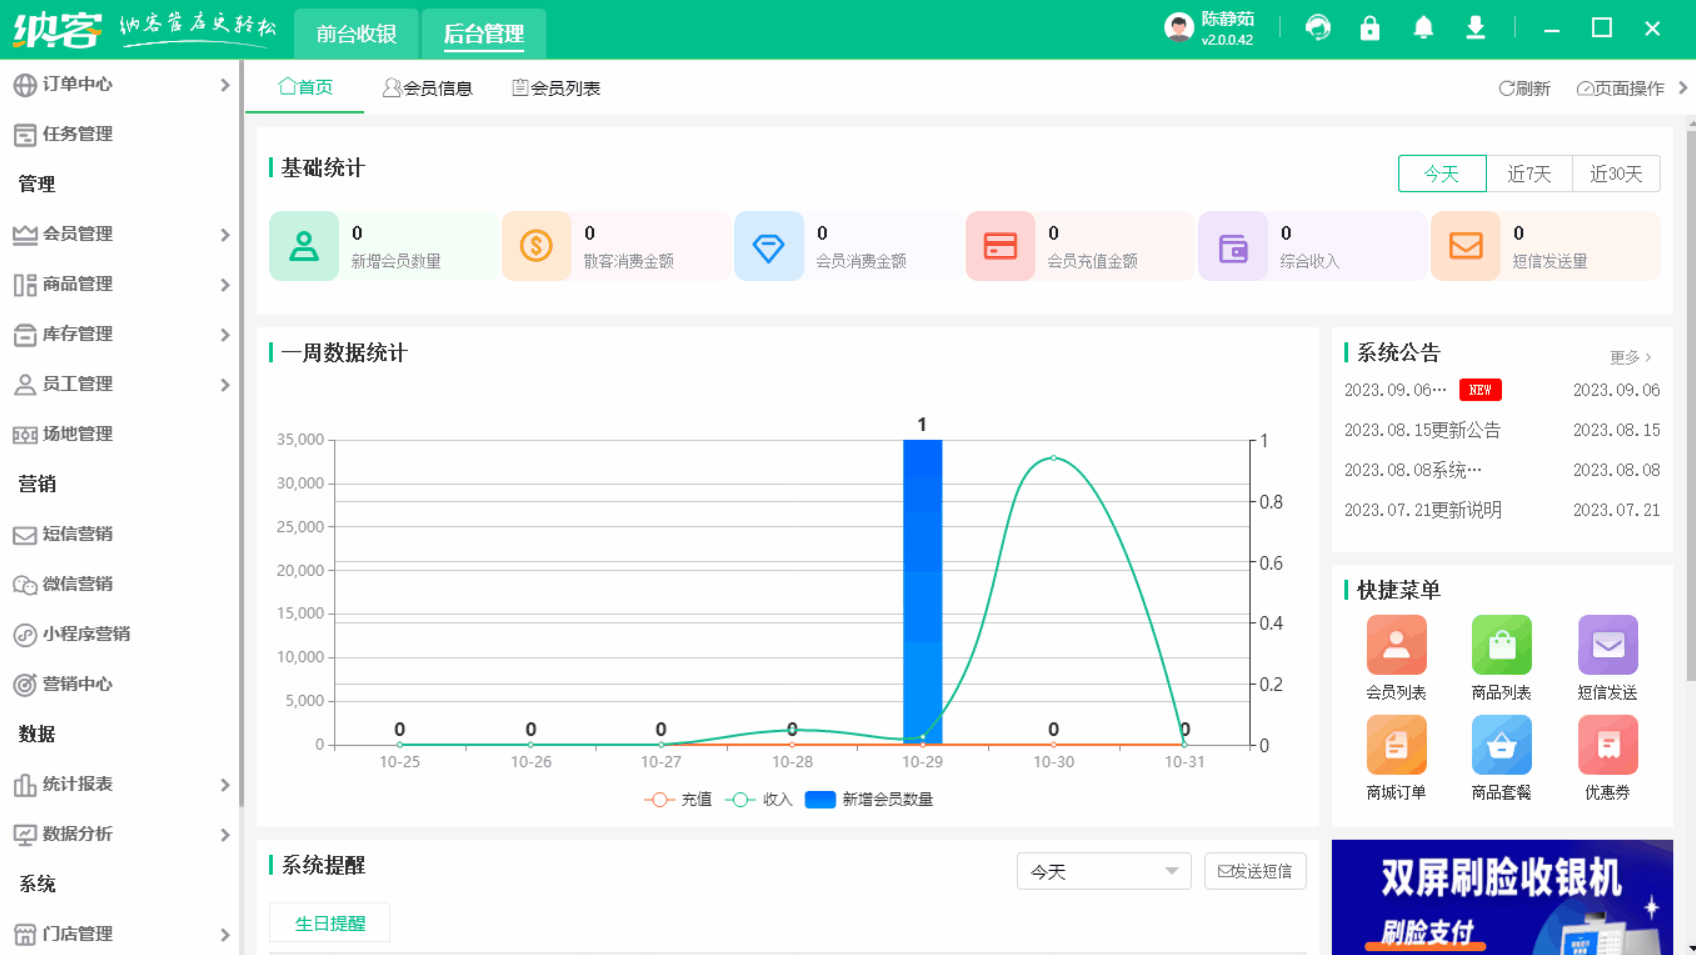Open the 商城订单 quick menu icon
Screen dimensions: 1696x955
pyautogui.click(x=1396, y=747)
